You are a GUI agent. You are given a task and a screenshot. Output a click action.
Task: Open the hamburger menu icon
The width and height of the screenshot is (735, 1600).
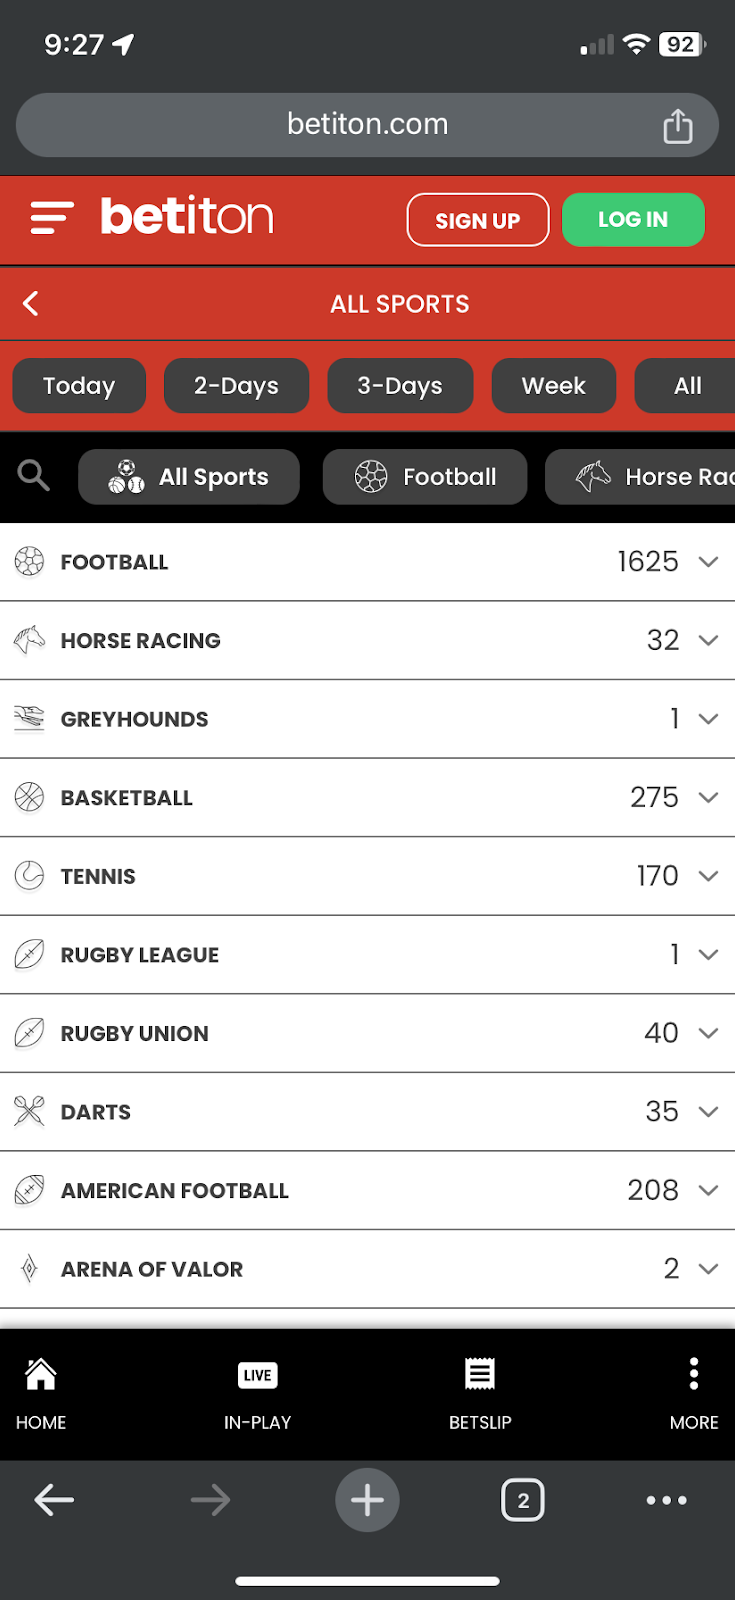(x=52, y=217)
